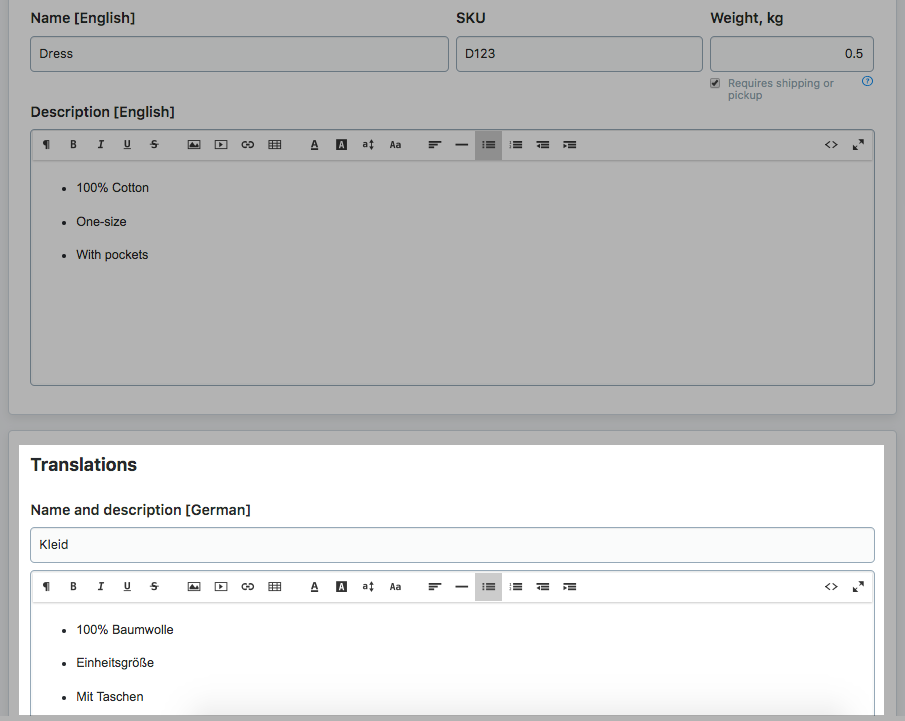Image resolution: width=905 pixels, height=721 pixels.
Task: Click the shipping help question mark icon
Action: (867, 82)
